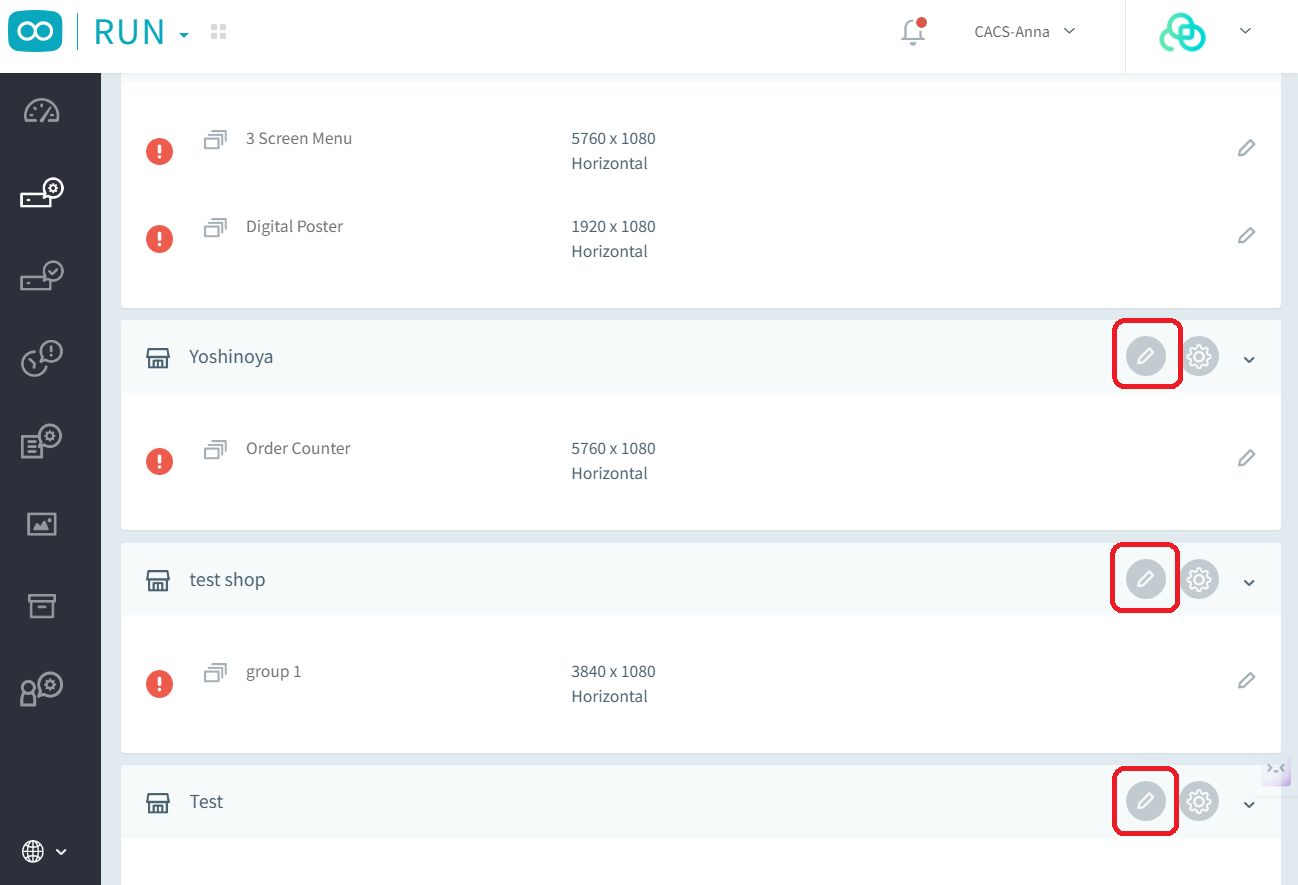
Task: Edit the test shop entry
Action: [1146, 579]
